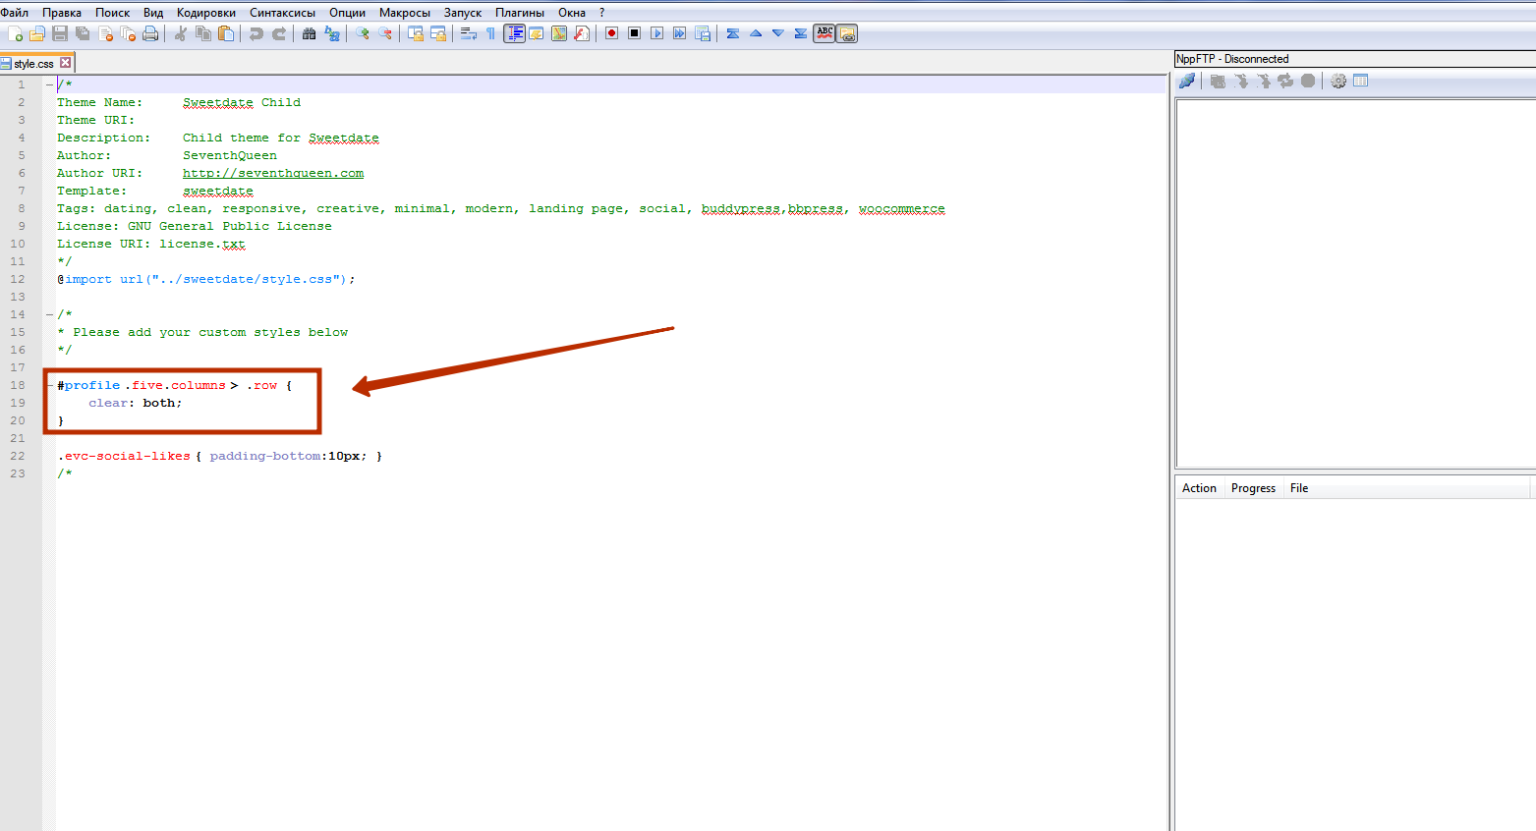Toggle the ABC spell-check button
The height and width of the screenshot is (831, 1536).
coord(824,34)
